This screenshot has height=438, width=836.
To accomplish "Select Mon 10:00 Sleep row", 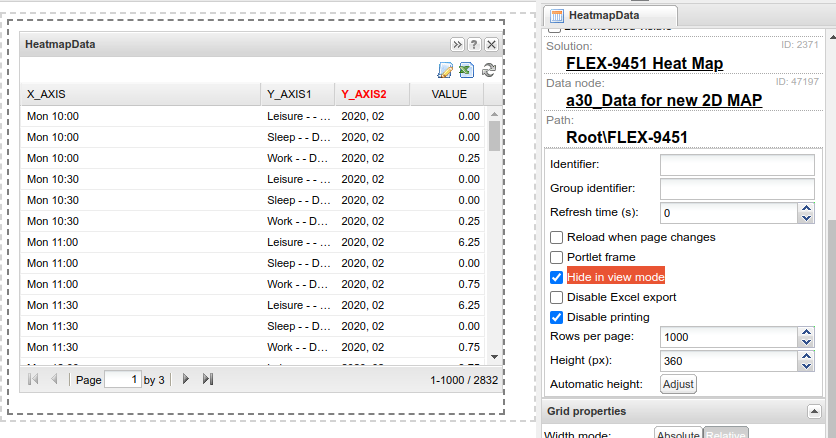I will pyautogui.click(x=252, y=137).
